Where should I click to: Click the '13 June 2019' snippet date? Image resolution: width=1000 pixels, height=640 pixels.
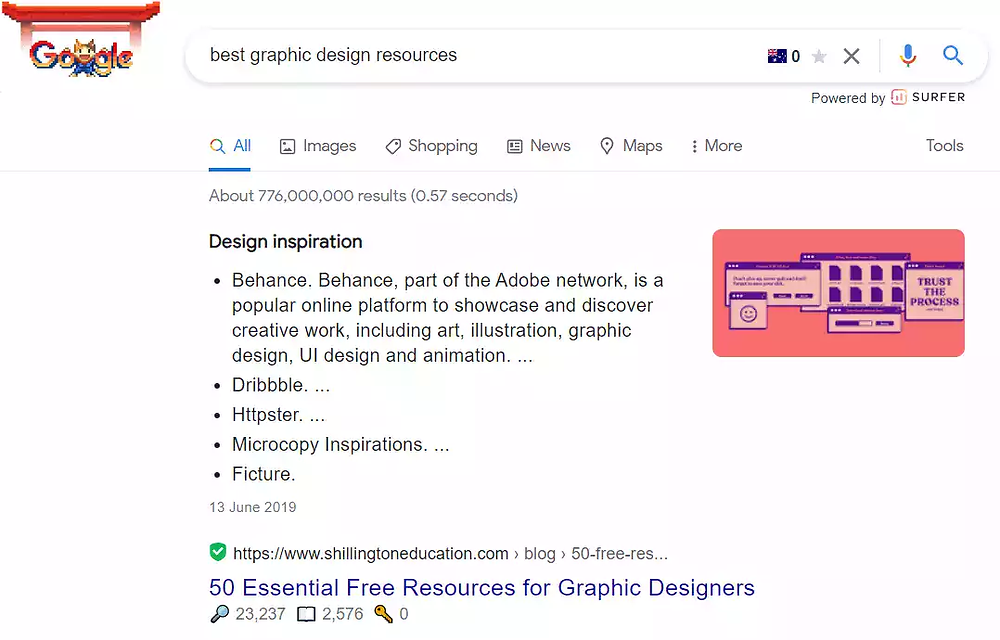tap(253, 507)
